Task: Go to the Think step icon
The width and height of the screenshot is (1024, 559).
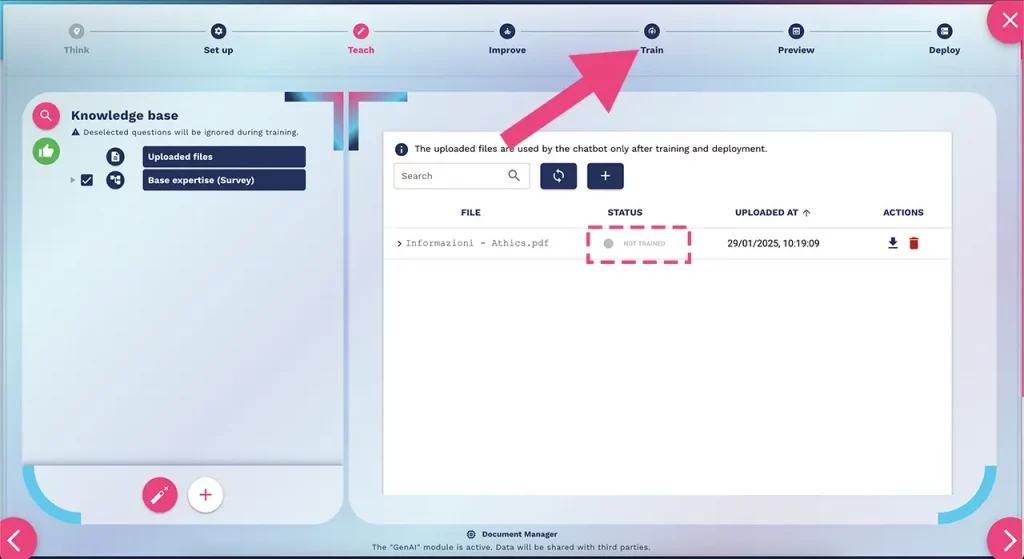Action: (x=76, y=31)
